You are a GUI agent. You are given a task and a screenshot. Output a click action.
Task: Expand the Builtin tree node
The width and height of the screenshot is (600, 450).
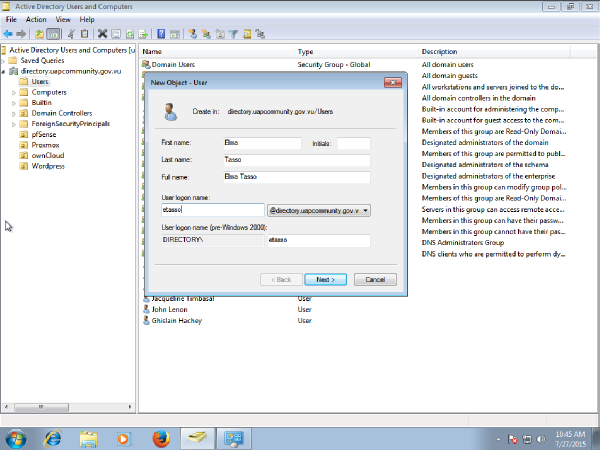[14, 103]
